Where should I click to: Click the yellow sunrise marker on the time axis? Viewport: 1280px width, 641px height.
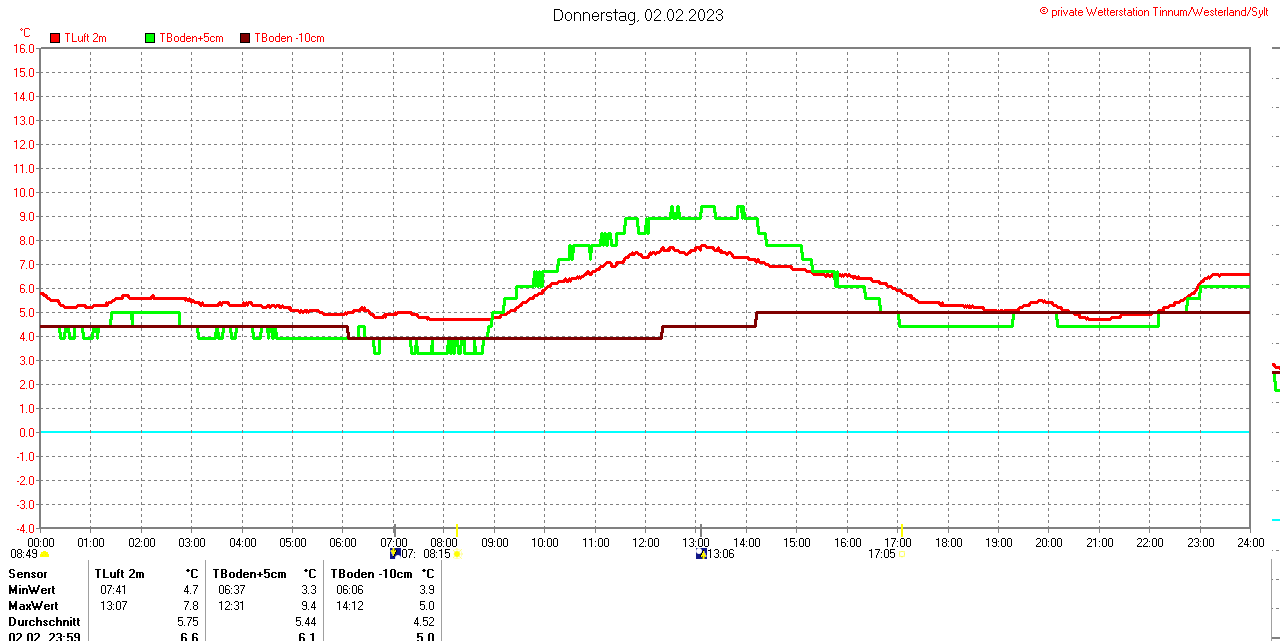point(456,529)
